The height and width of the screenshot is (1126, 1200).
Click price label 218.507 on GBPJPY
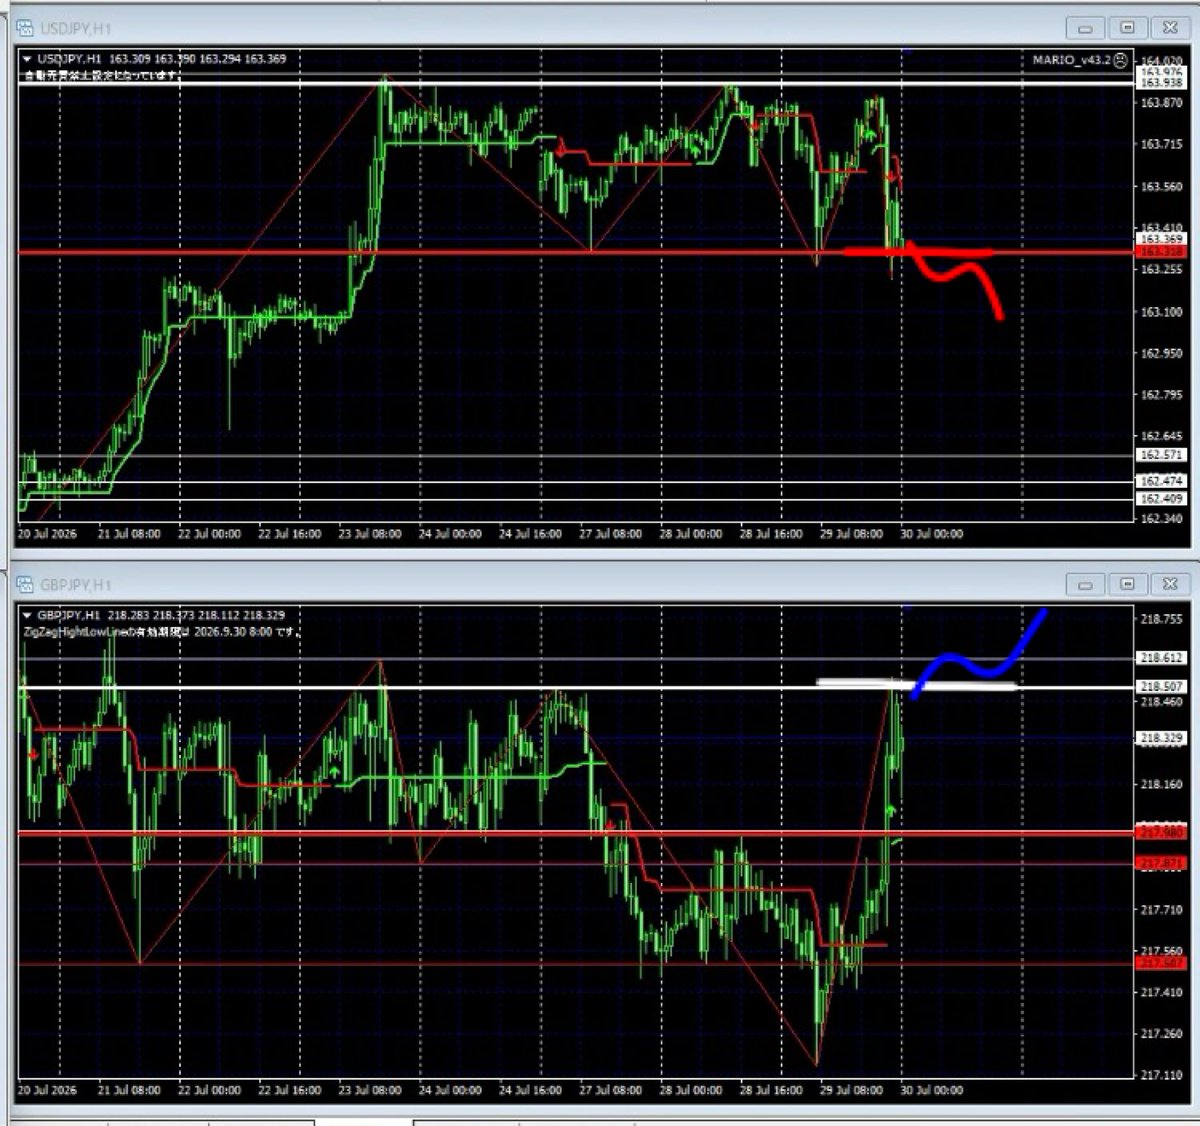click(x=1161, y=687)
